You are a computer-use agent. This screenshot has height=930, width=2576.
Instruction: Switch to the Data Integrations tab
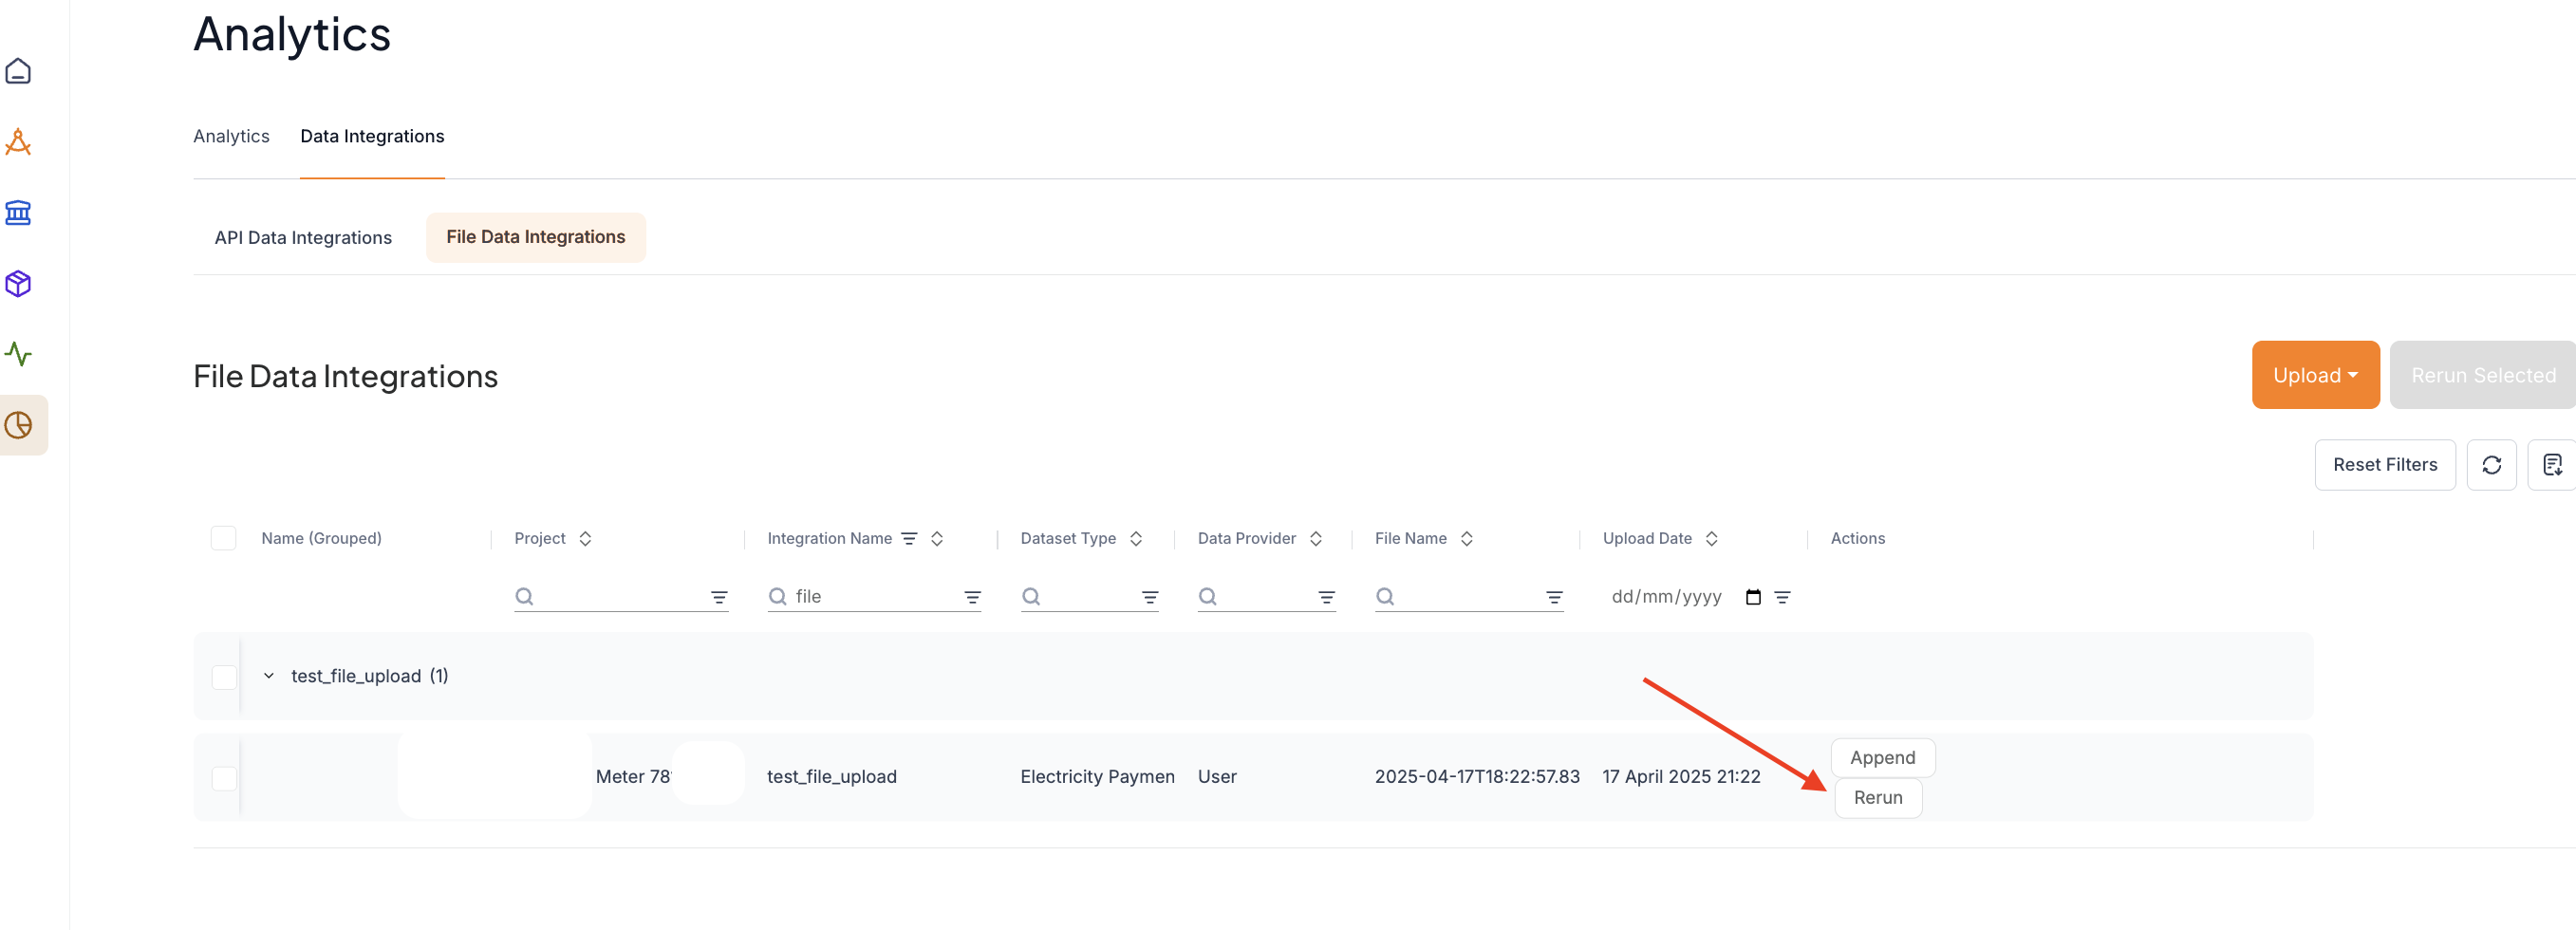point(372,136)
